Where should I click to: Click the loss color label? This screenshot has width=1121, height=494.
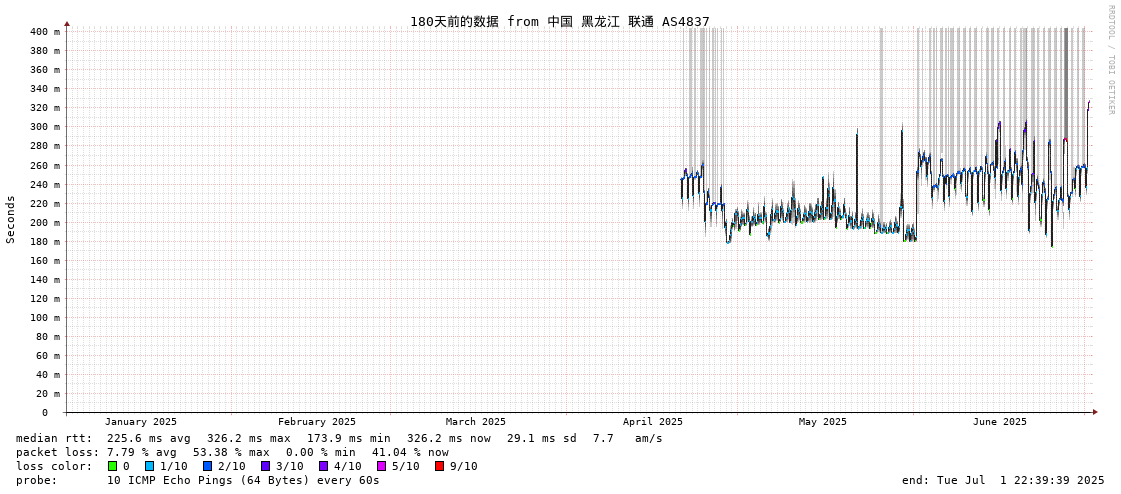(54, 466)
